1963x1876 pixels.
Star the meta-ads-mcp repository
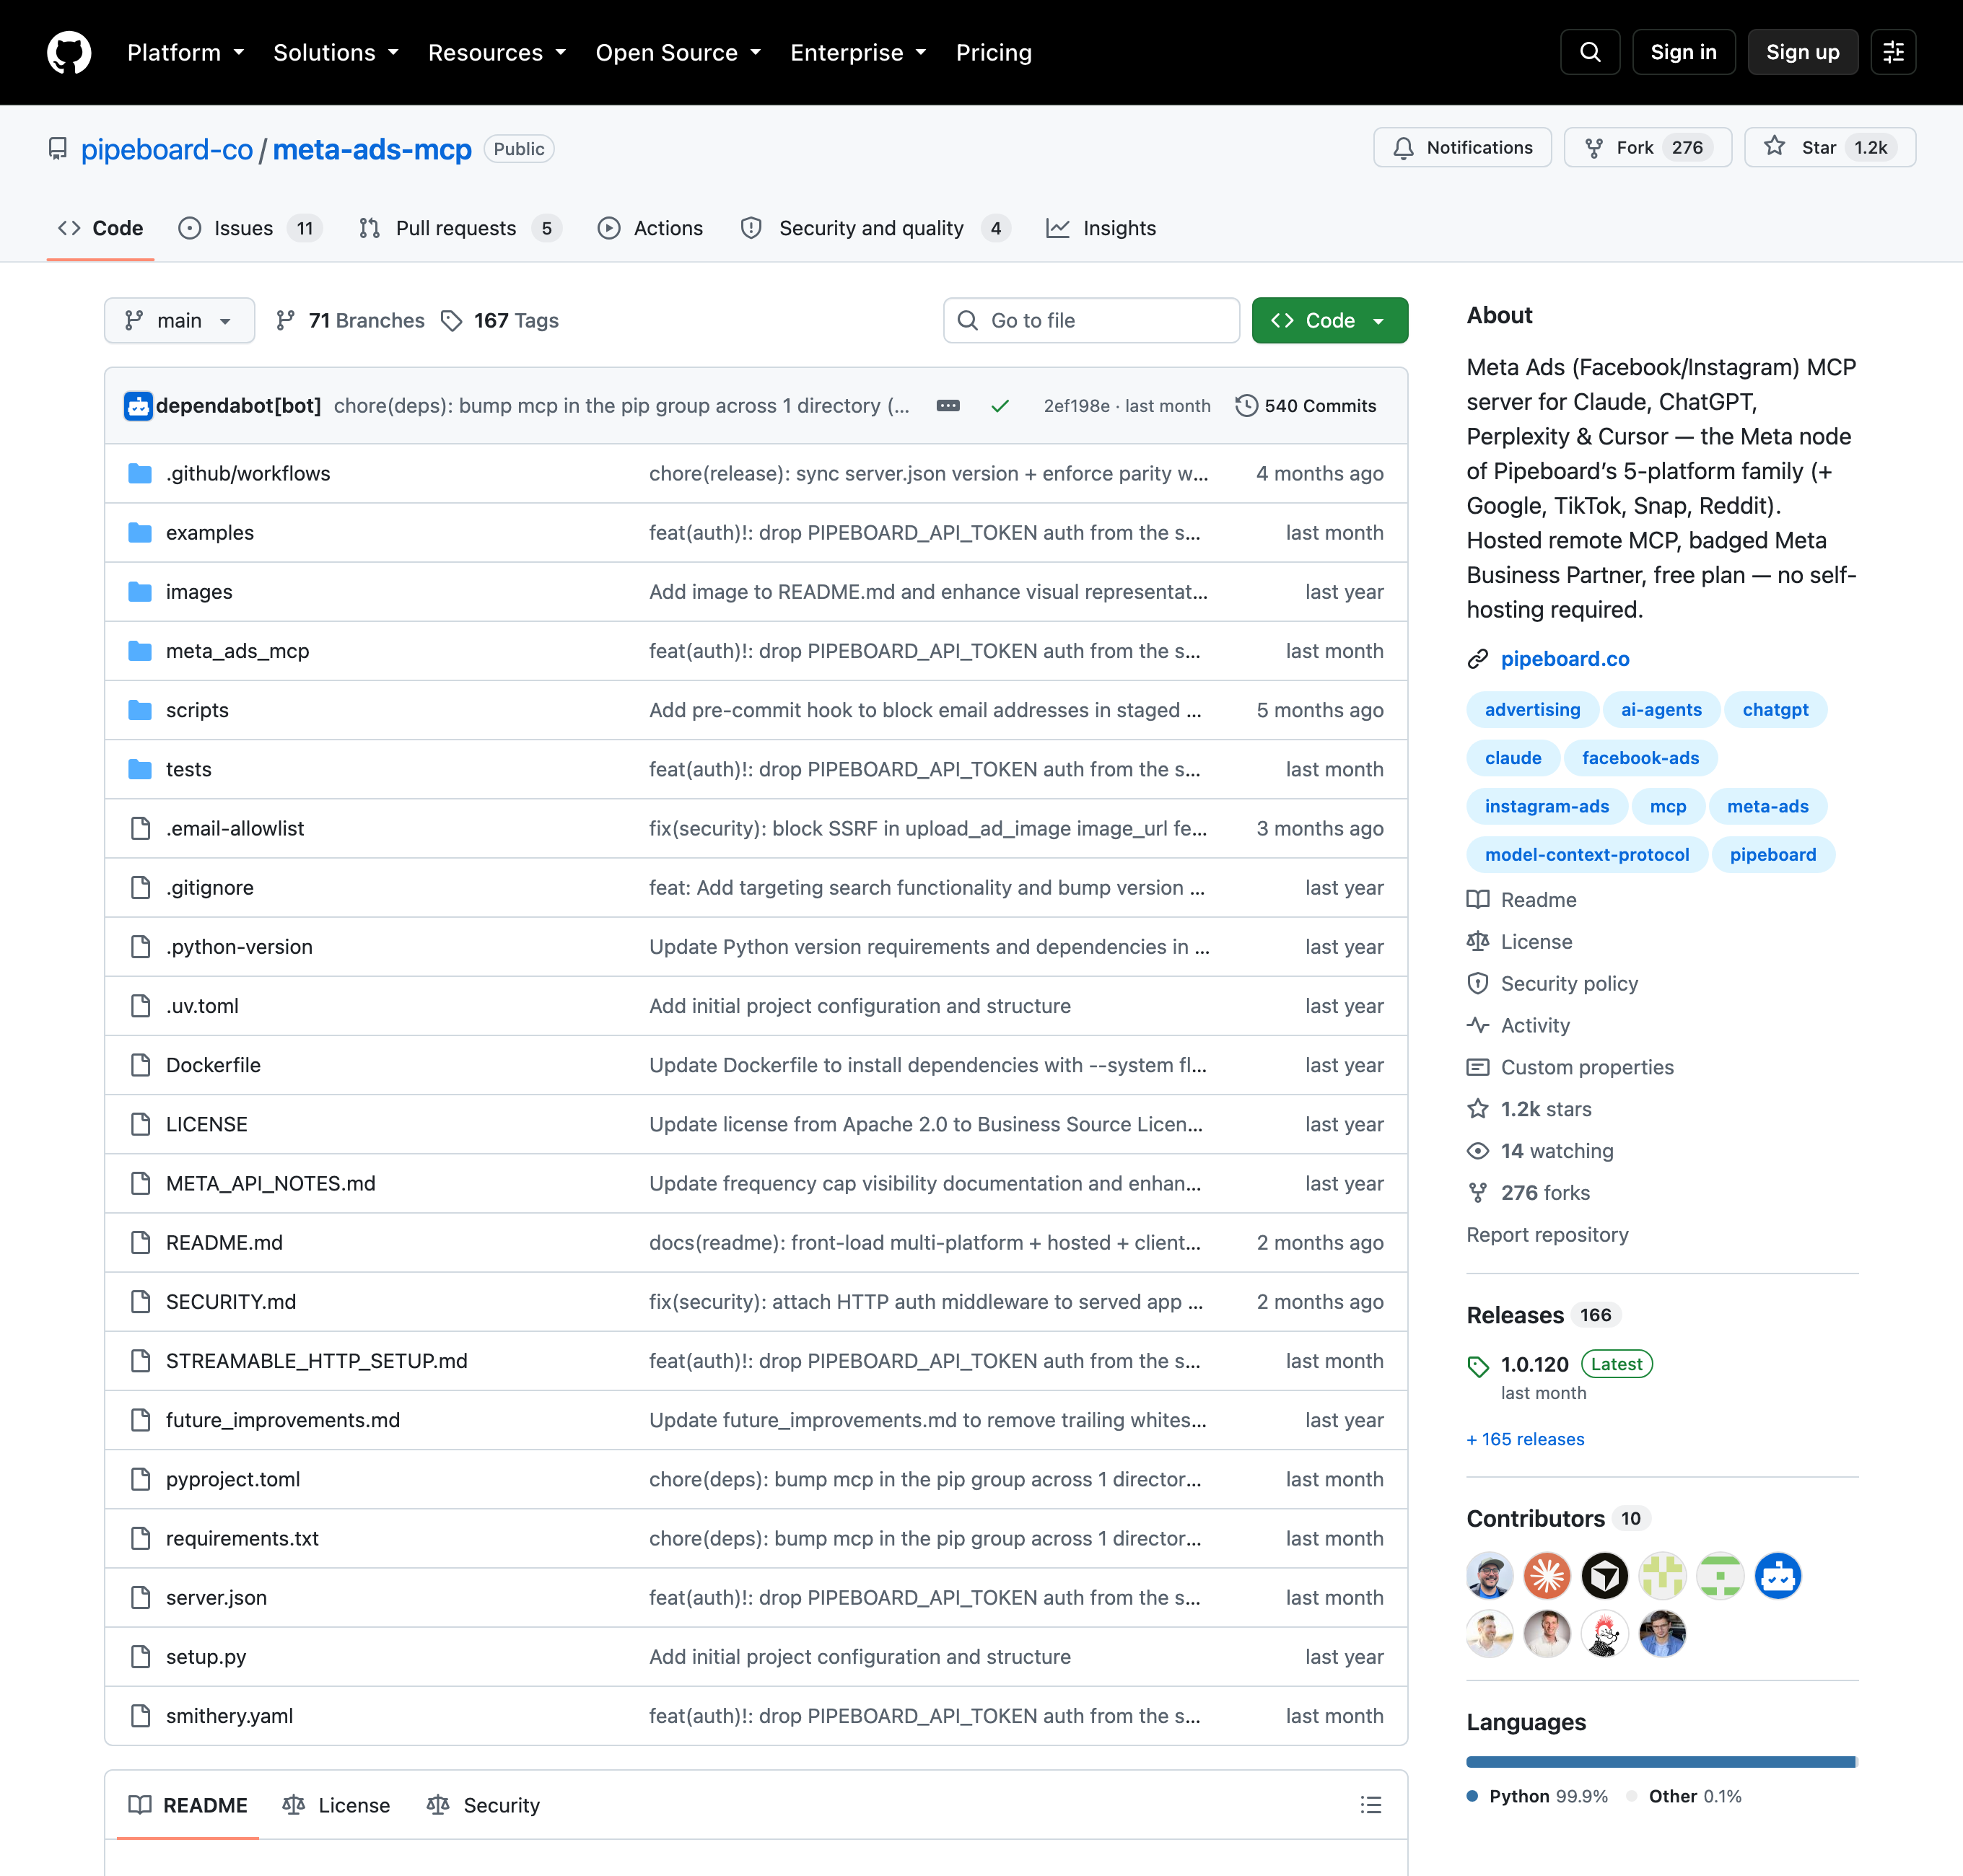1829,148
